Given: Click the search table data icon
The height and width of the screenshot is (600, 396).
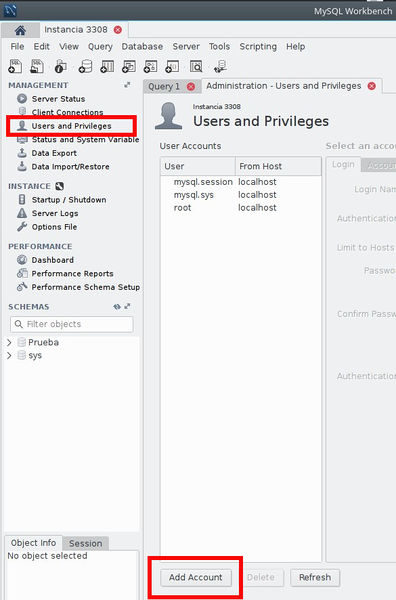Looking at the screenshot, I should [x=196, y=66].
